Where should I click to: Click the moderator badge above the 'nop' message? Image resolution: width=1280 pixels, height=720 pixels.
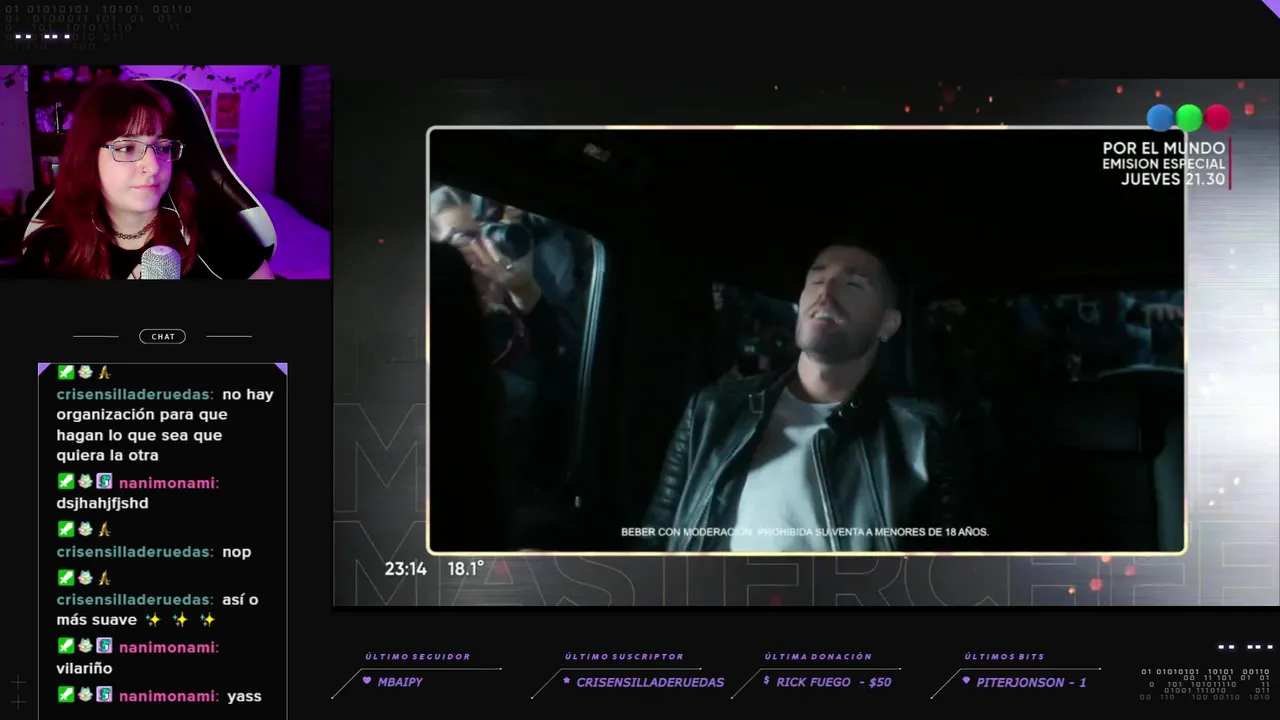tap(65, 528)
